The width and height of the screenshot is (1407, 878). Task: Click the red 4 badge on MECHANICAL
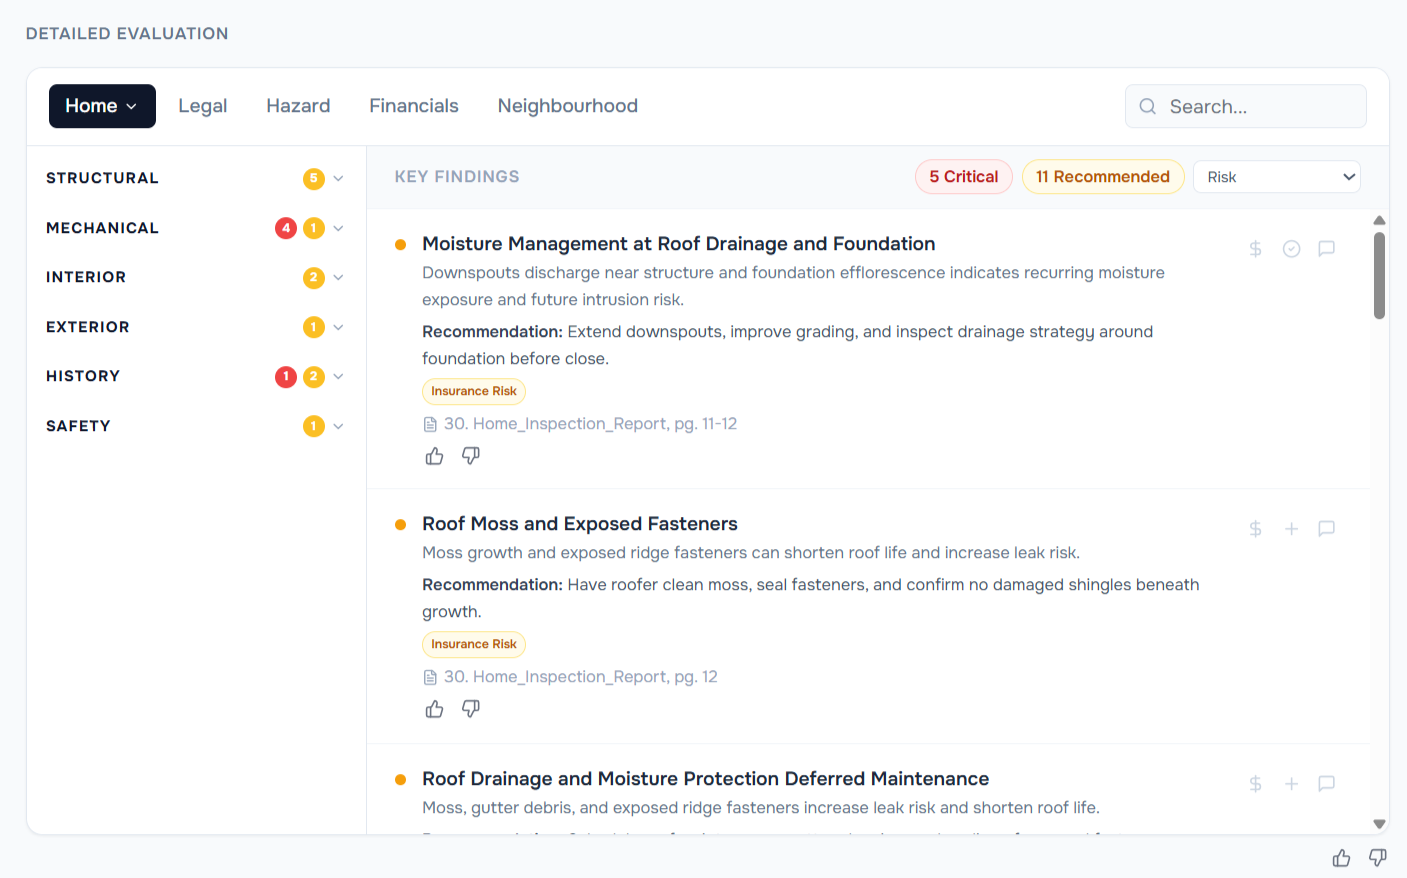(x=286, y=228)
